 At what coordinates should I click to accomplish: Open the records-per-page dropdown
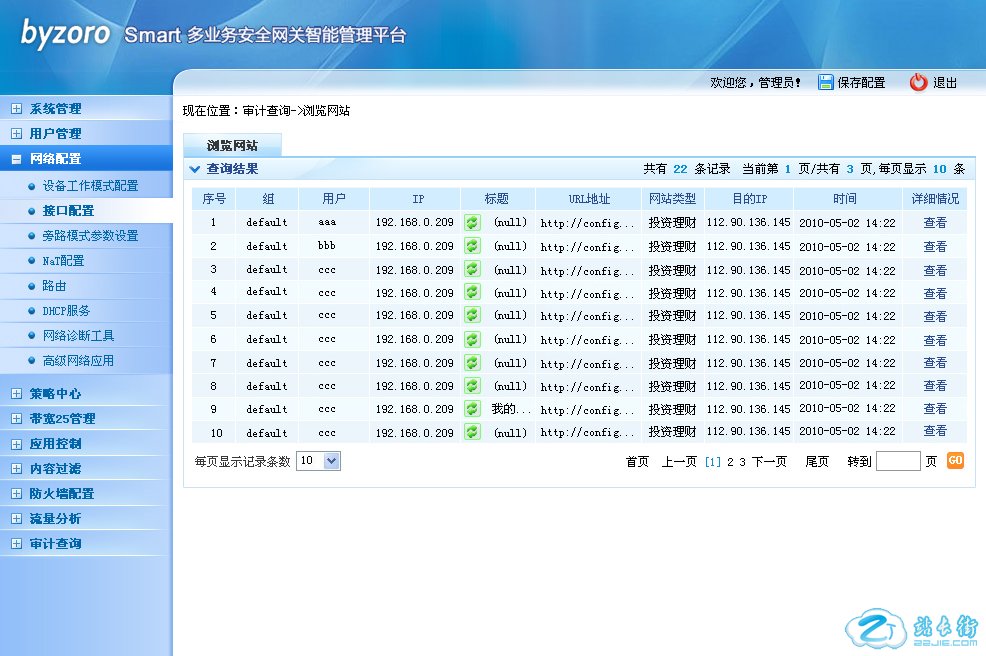tap(319, 461)
